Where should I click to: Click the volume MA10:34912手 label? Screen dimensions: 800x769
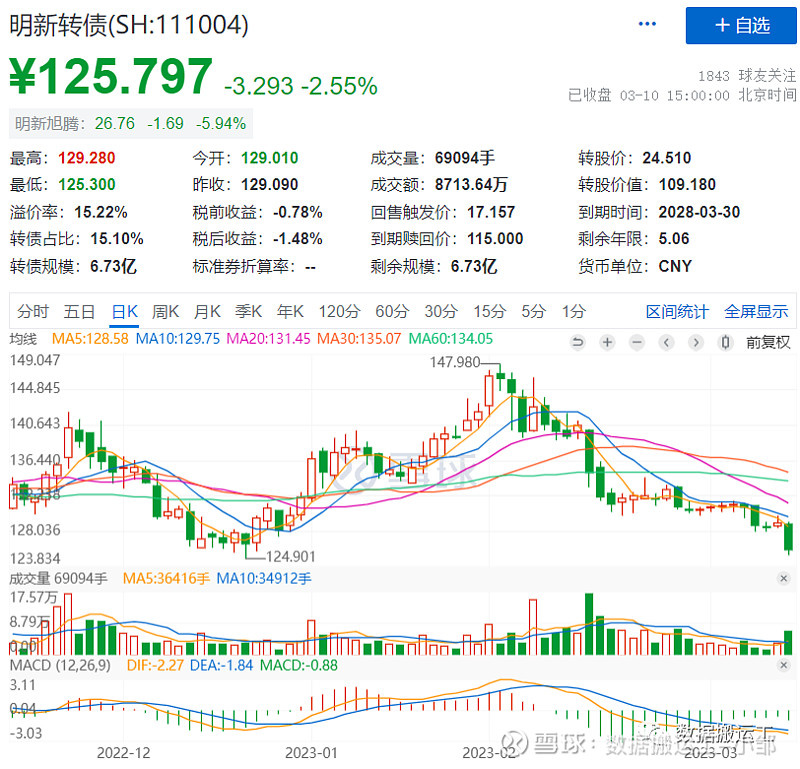coord(264,579)
